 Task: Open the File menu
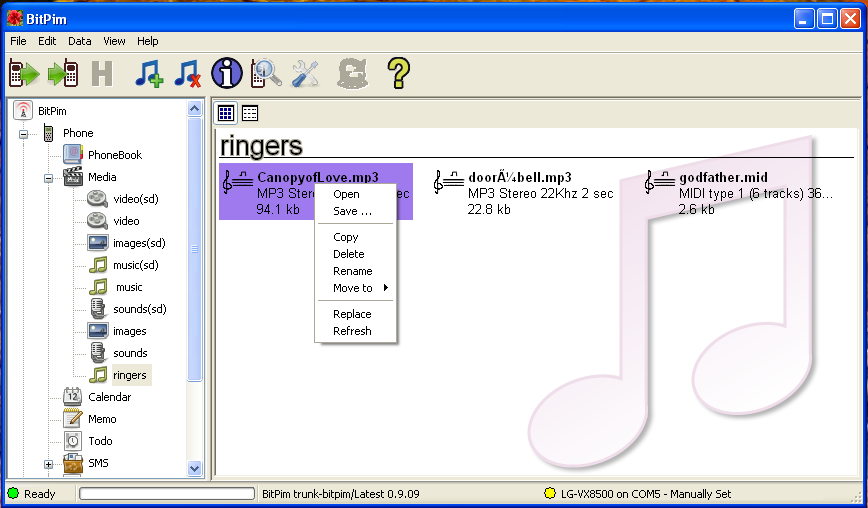(18, 41)
